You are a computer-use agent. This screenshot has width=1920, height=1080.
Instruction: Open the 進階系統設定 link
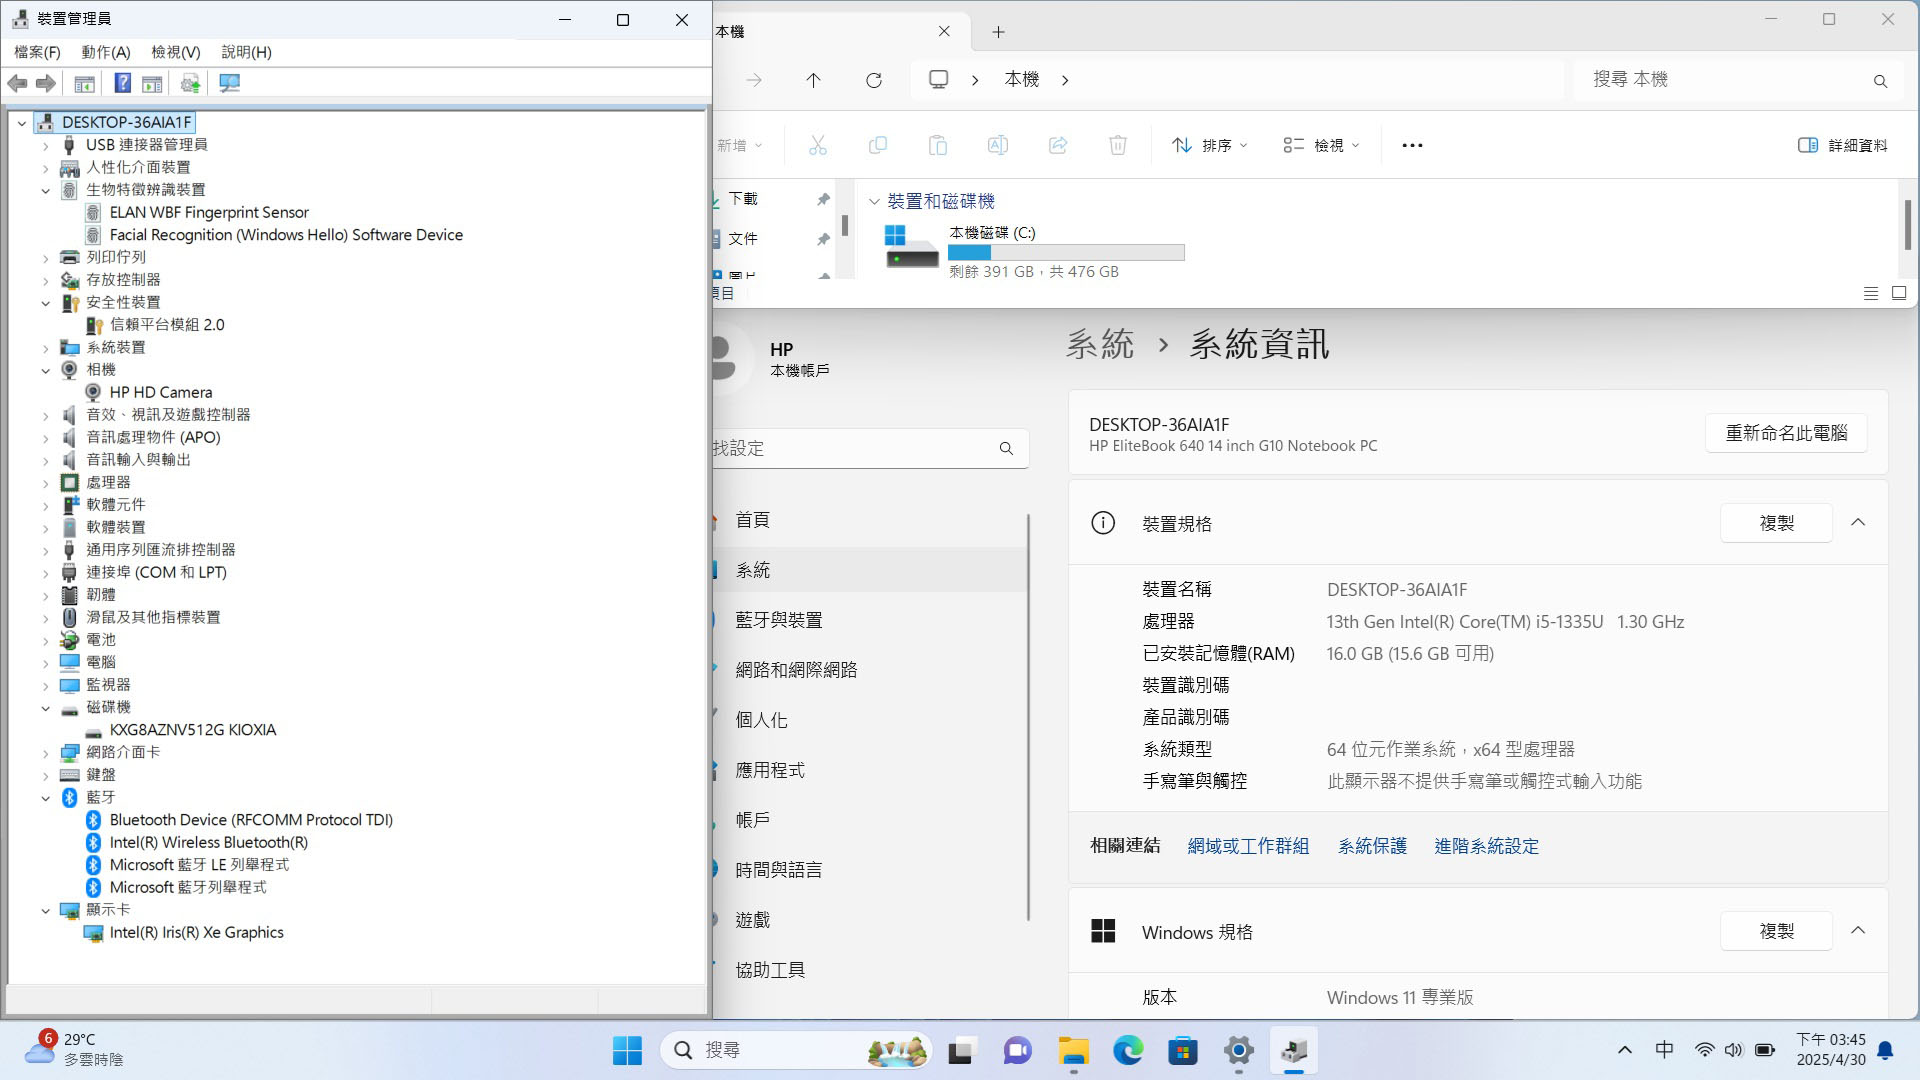click(1486, 846)
